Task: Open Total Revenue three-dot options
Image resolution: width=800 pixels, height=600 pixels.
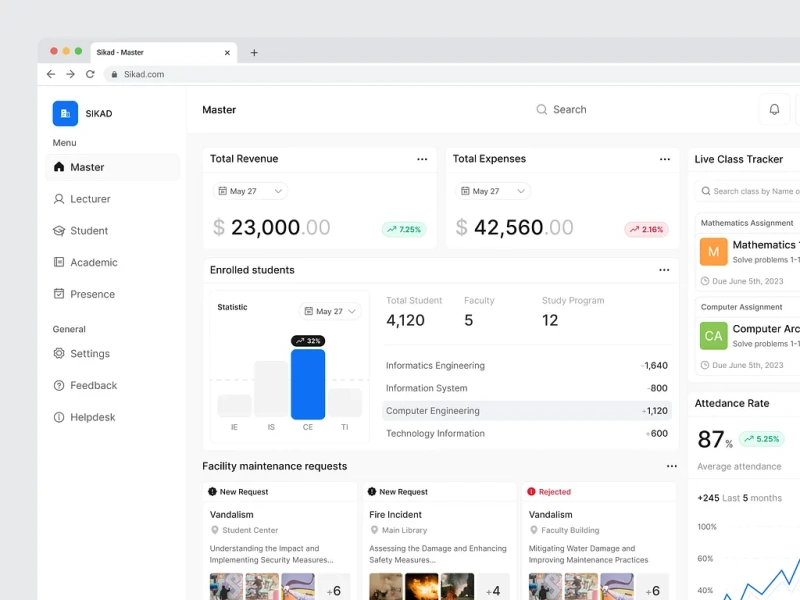Action: coord(422,159)
